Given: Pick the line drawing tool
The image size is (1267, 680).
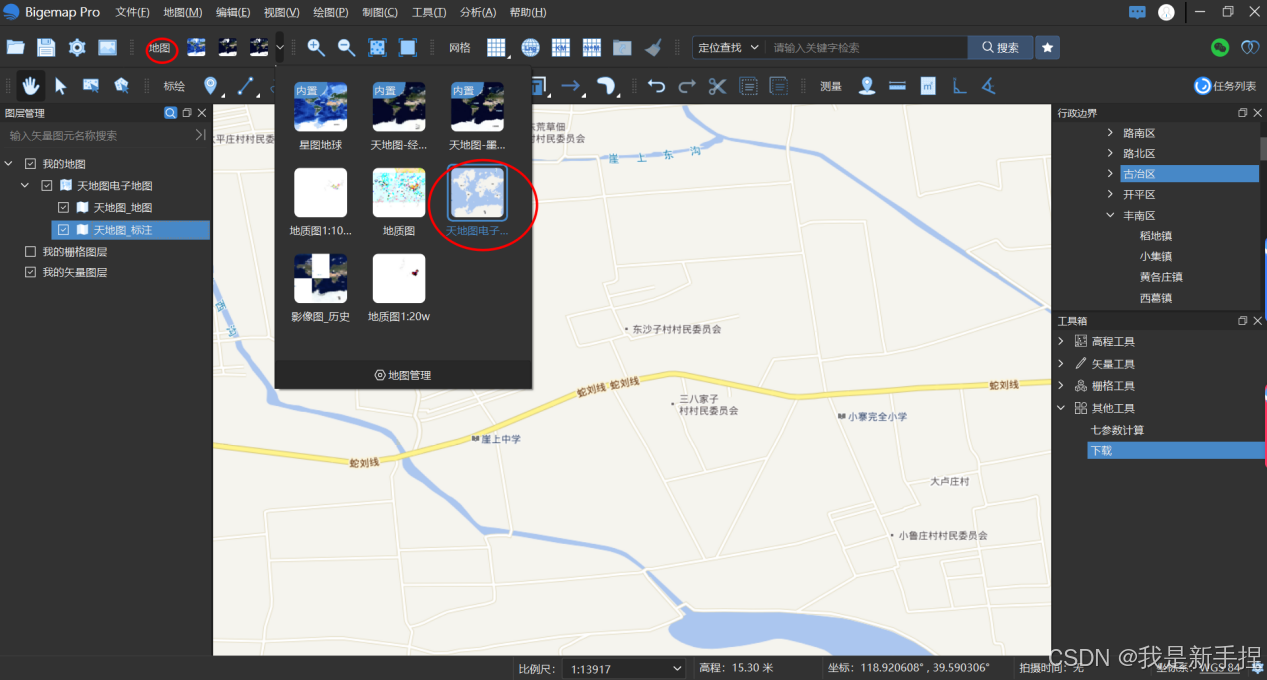Looking at the screenshot, I should tap(243, 85).
